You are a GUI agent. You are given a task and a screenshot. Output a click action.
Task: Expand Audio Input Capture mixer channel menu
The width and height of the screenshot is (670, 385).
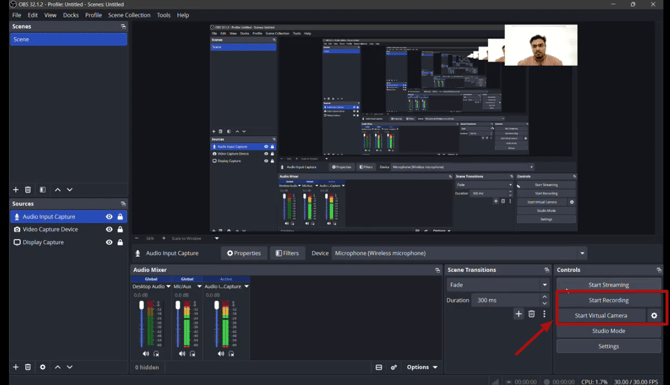coord(247,287)
